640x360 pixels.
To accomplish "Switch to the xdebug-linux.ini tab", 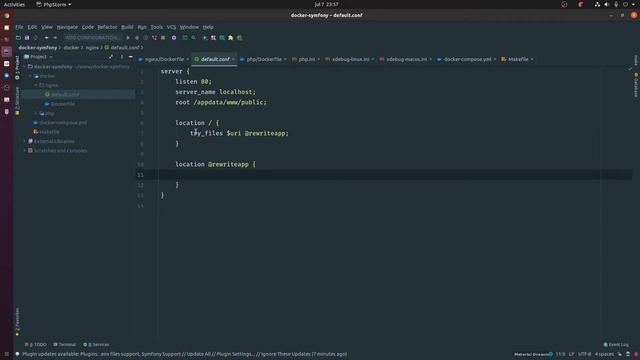I will pos(350,59).
